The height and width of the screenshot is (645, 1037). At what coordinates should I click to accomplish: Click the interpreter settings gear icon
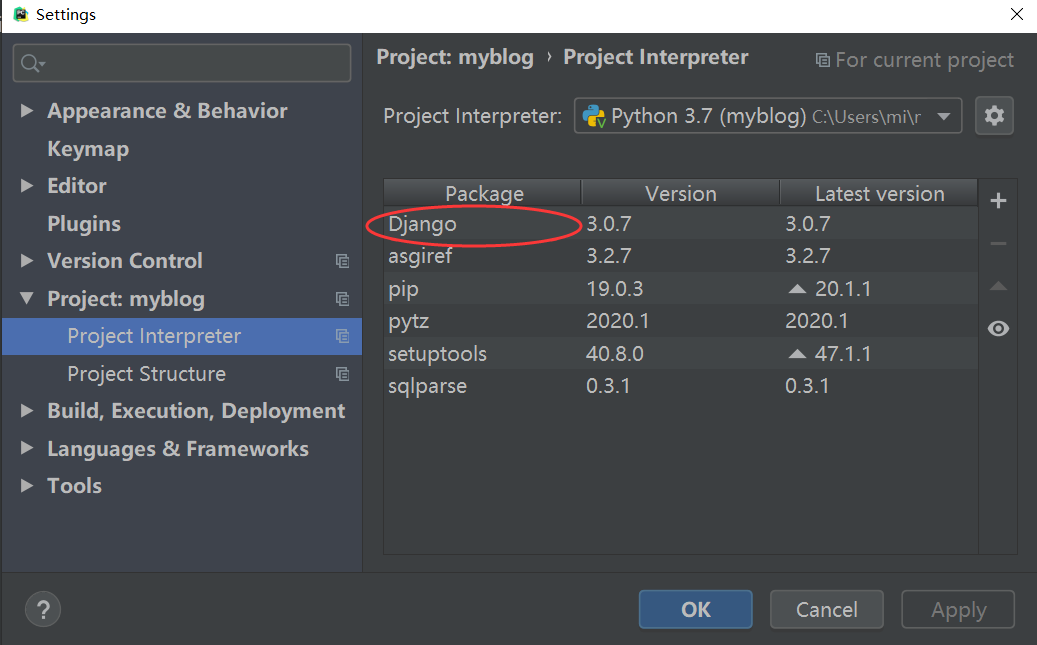click(x=994, y=116)
